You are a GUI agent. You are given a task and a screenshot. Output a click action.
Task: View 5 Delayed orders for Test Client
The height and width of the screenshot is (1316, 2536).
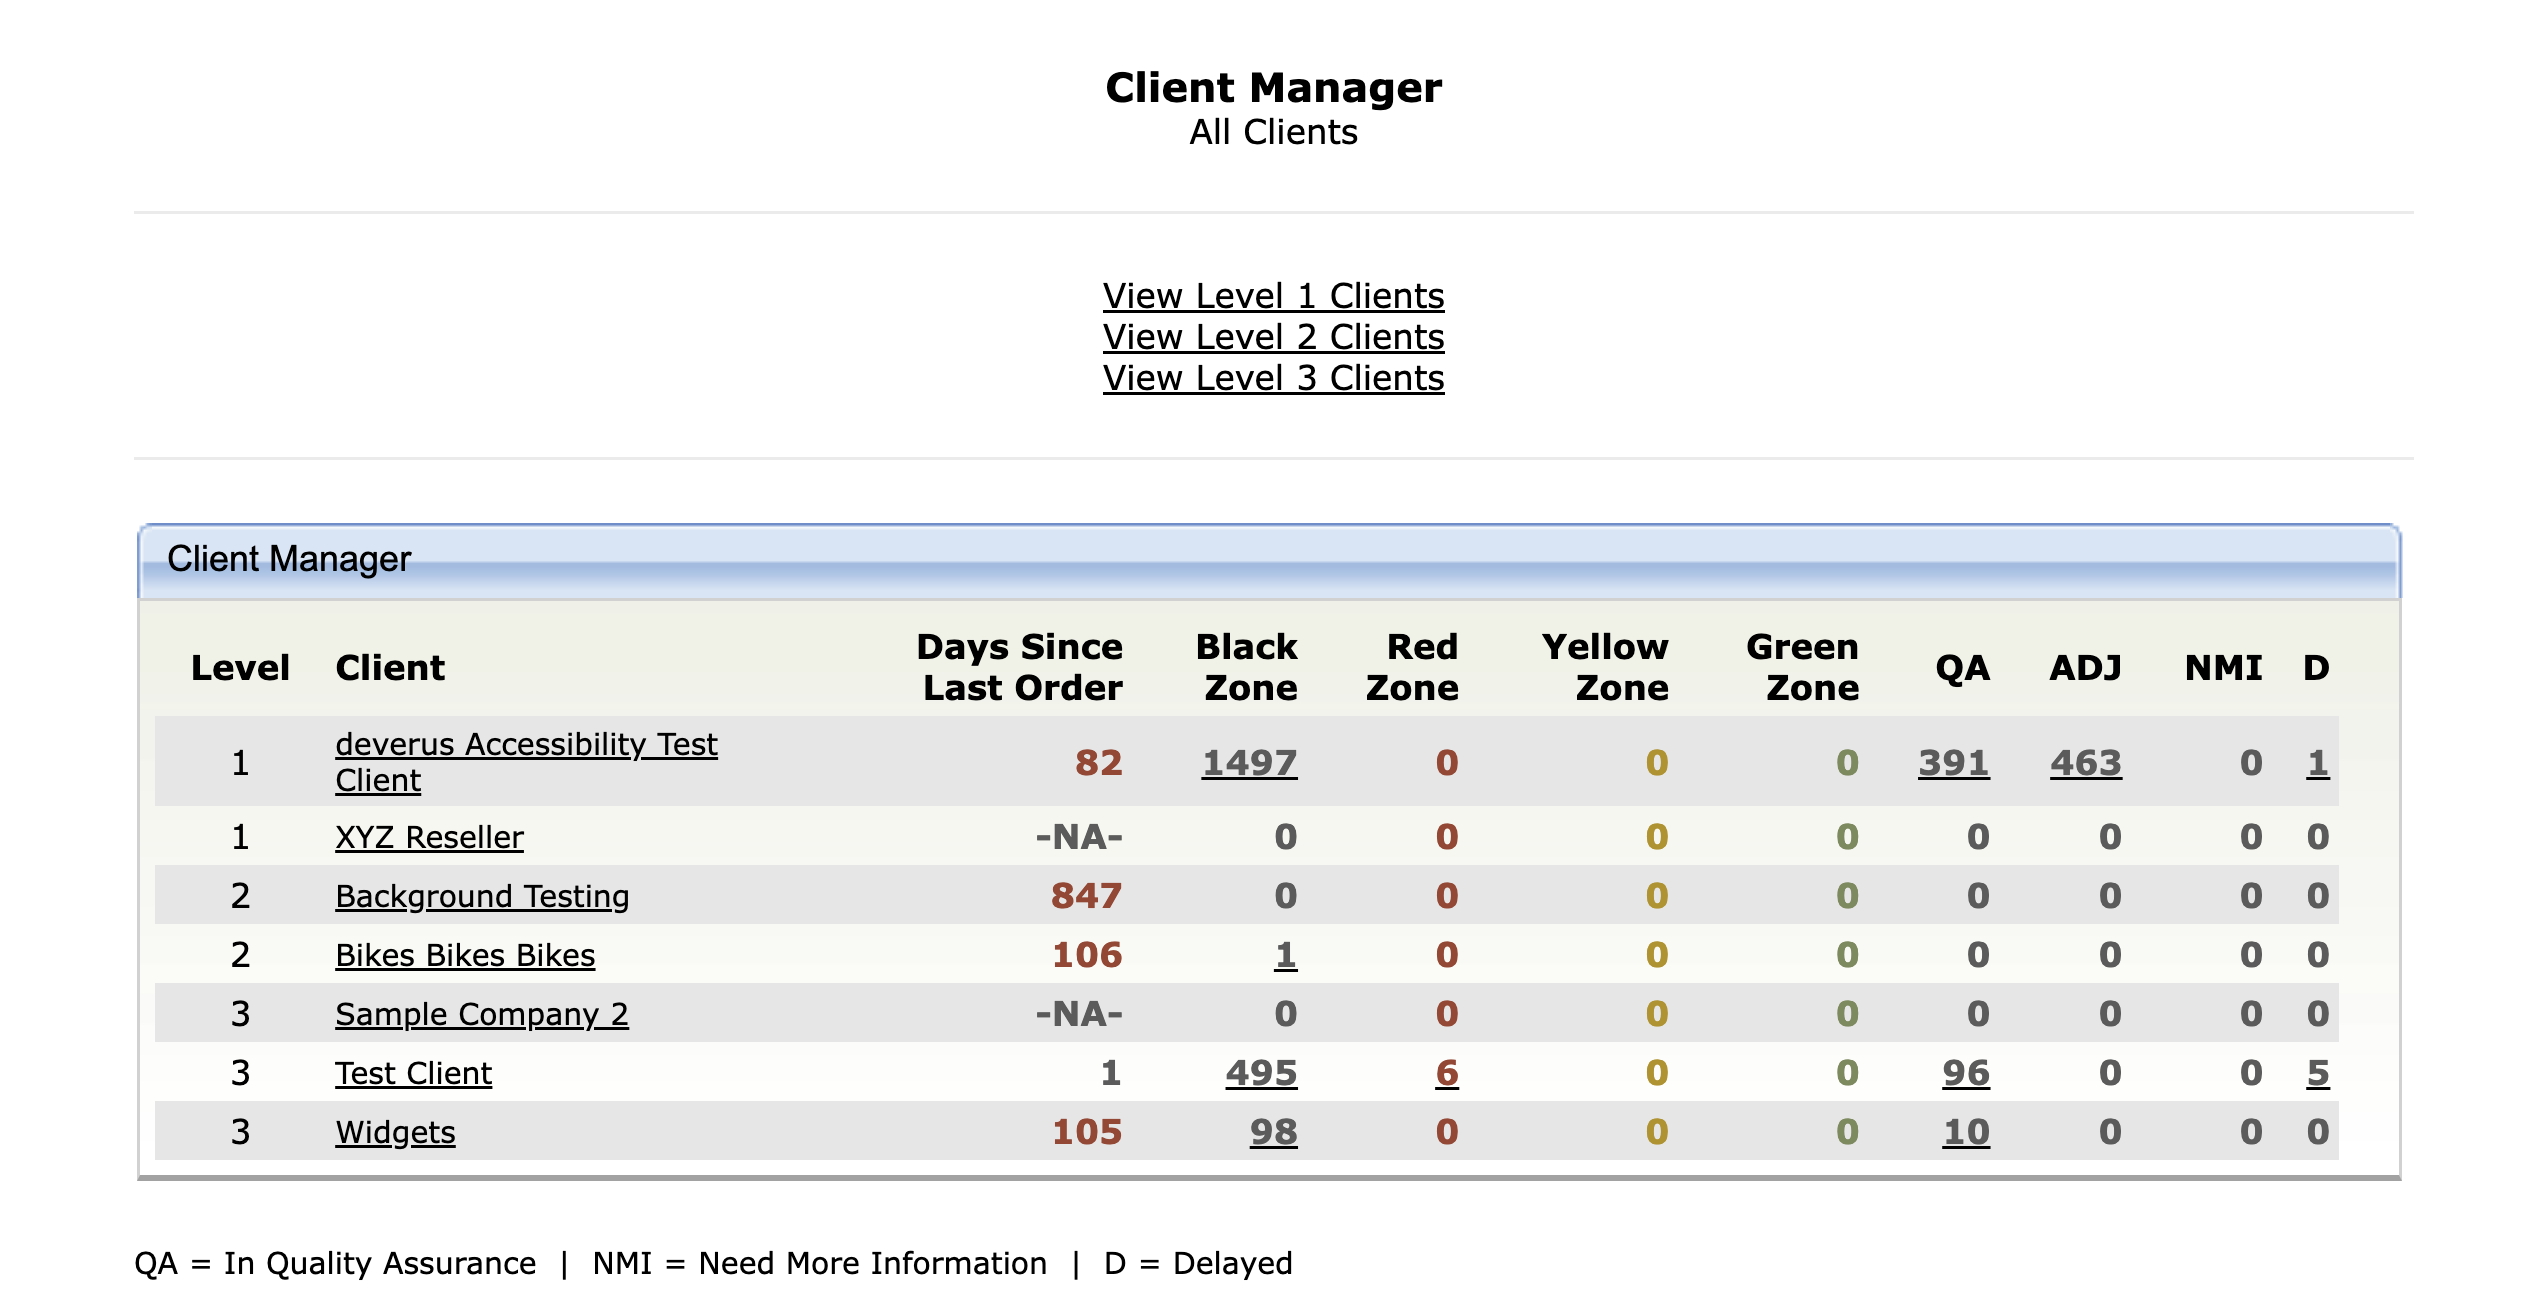click(x=2318, y=1073)
